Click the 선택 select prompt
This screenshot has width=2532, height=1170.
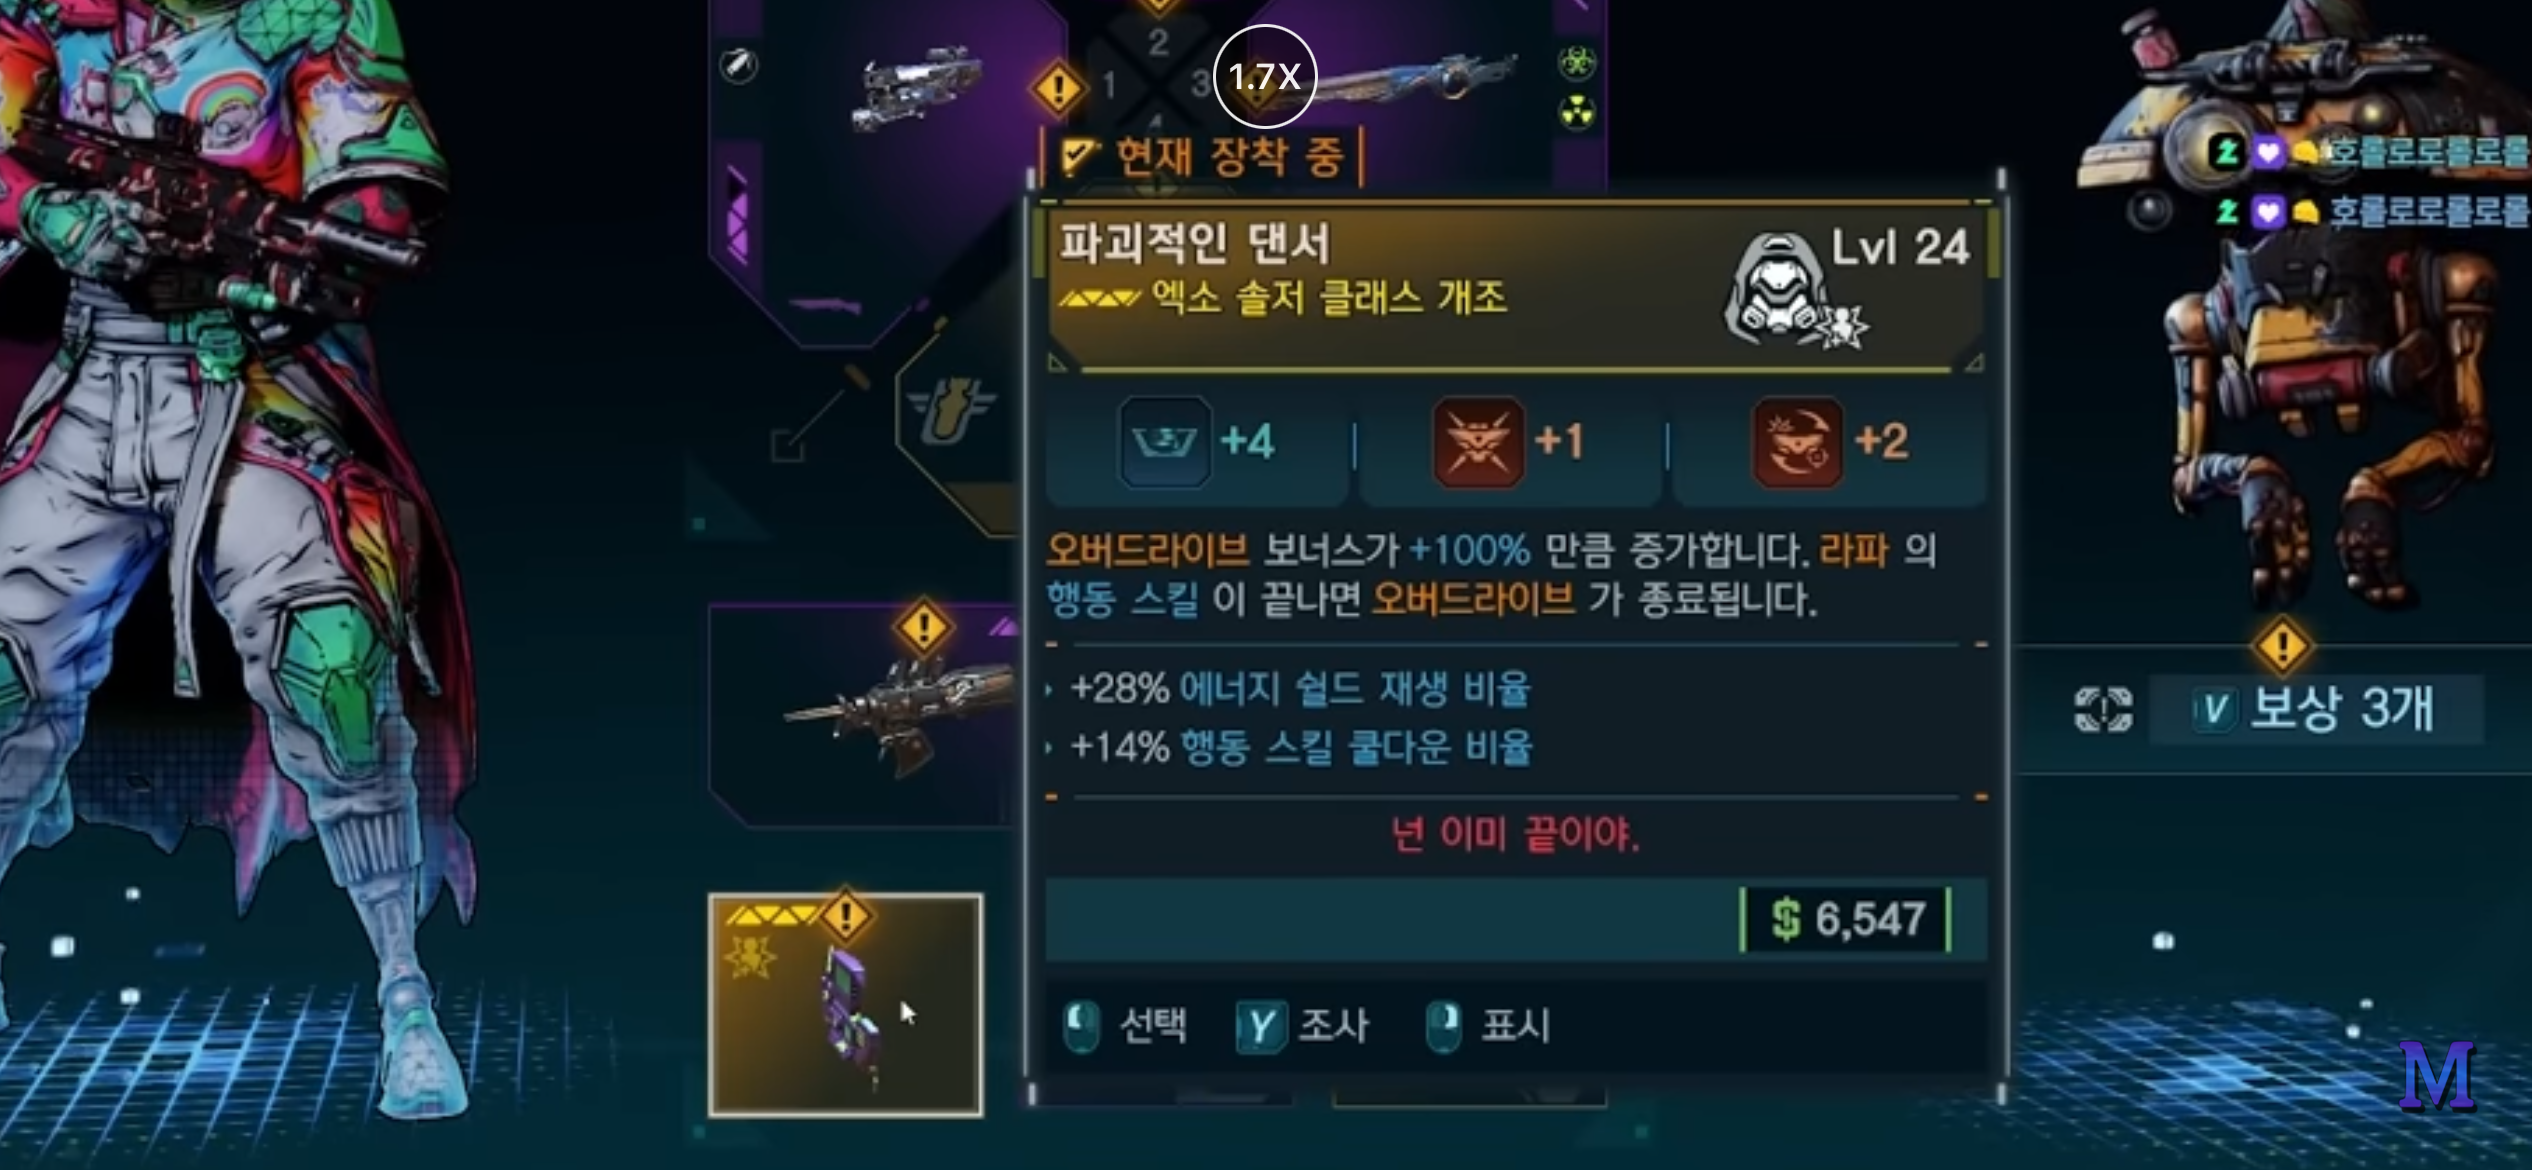1125,1026
